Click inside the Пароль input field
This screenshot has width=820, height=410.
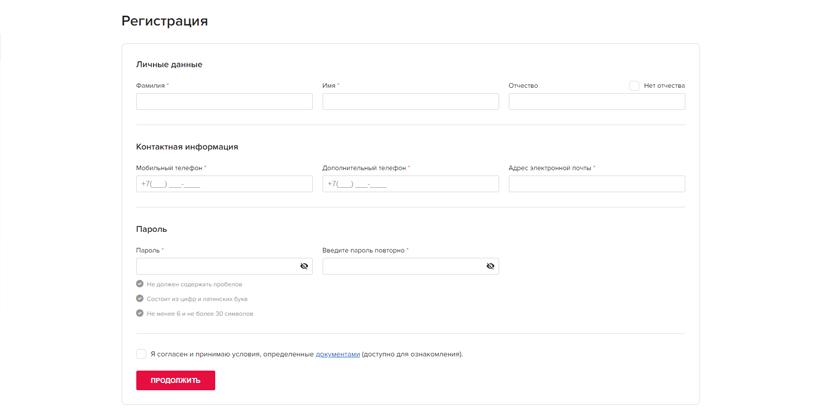point(215,266)
